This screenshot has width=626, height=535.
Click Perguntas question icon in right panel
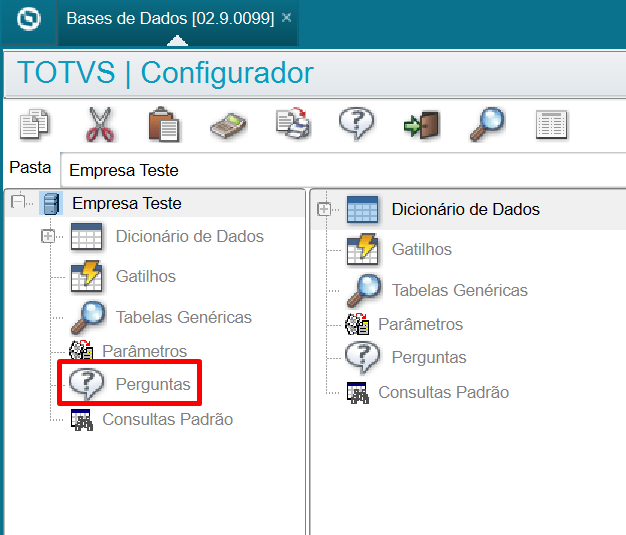[x=362, y=357]
